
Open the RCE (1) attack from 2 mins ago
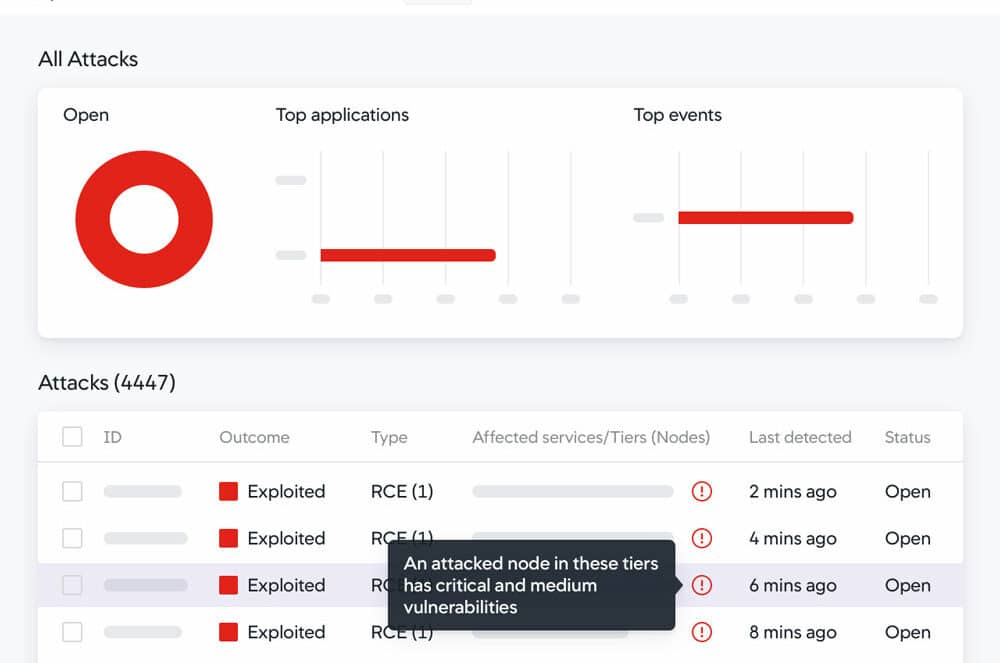402,492
